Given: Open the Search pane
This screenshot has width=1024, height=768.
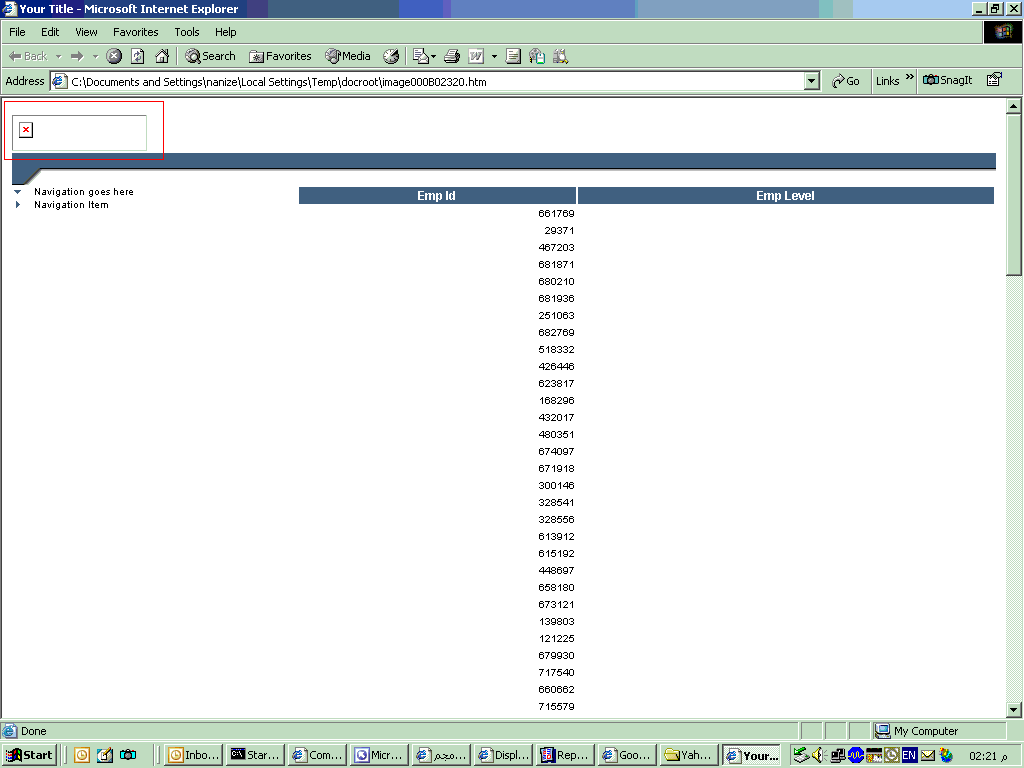Looking at the screenshot, I should (210, 56).
